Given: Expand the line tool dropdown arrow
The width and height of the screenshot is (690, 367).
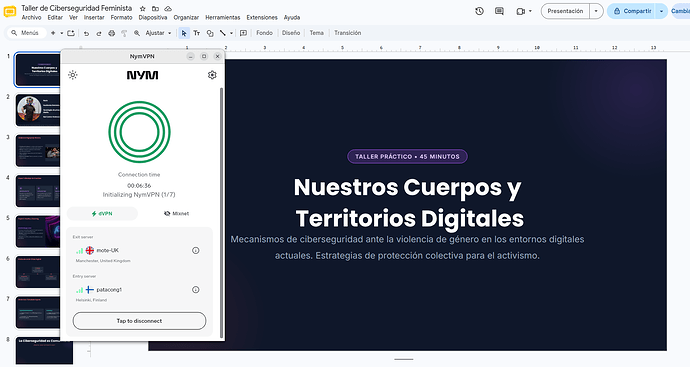Looking at the screenshot, I should click(231, 33).
